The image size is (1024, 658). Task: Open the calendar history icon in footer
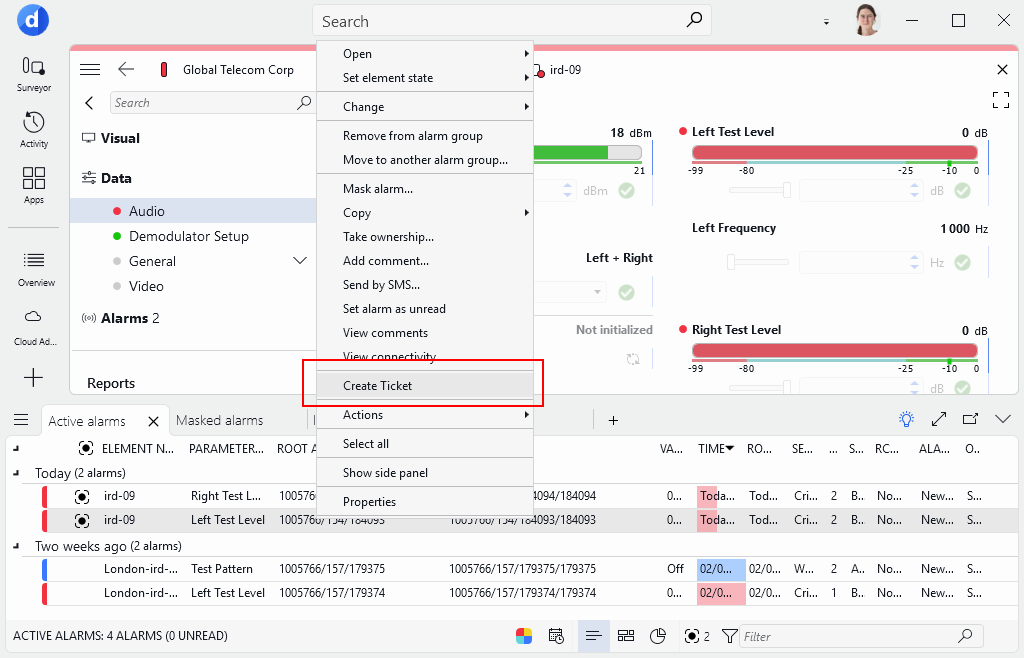pos(556,636)
